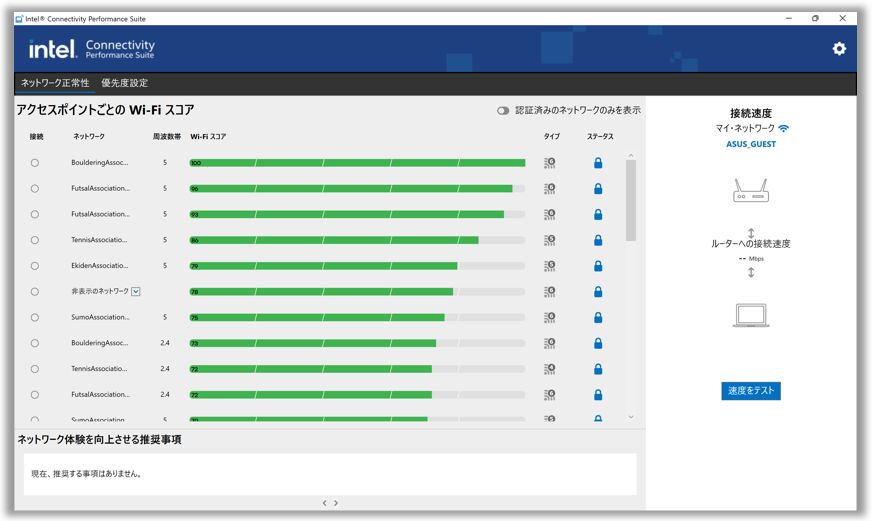Image resolution: width=872 pixels, height=521 pixels.
Task: Click the type icon for the score 96 row
Action: point(549,188)
